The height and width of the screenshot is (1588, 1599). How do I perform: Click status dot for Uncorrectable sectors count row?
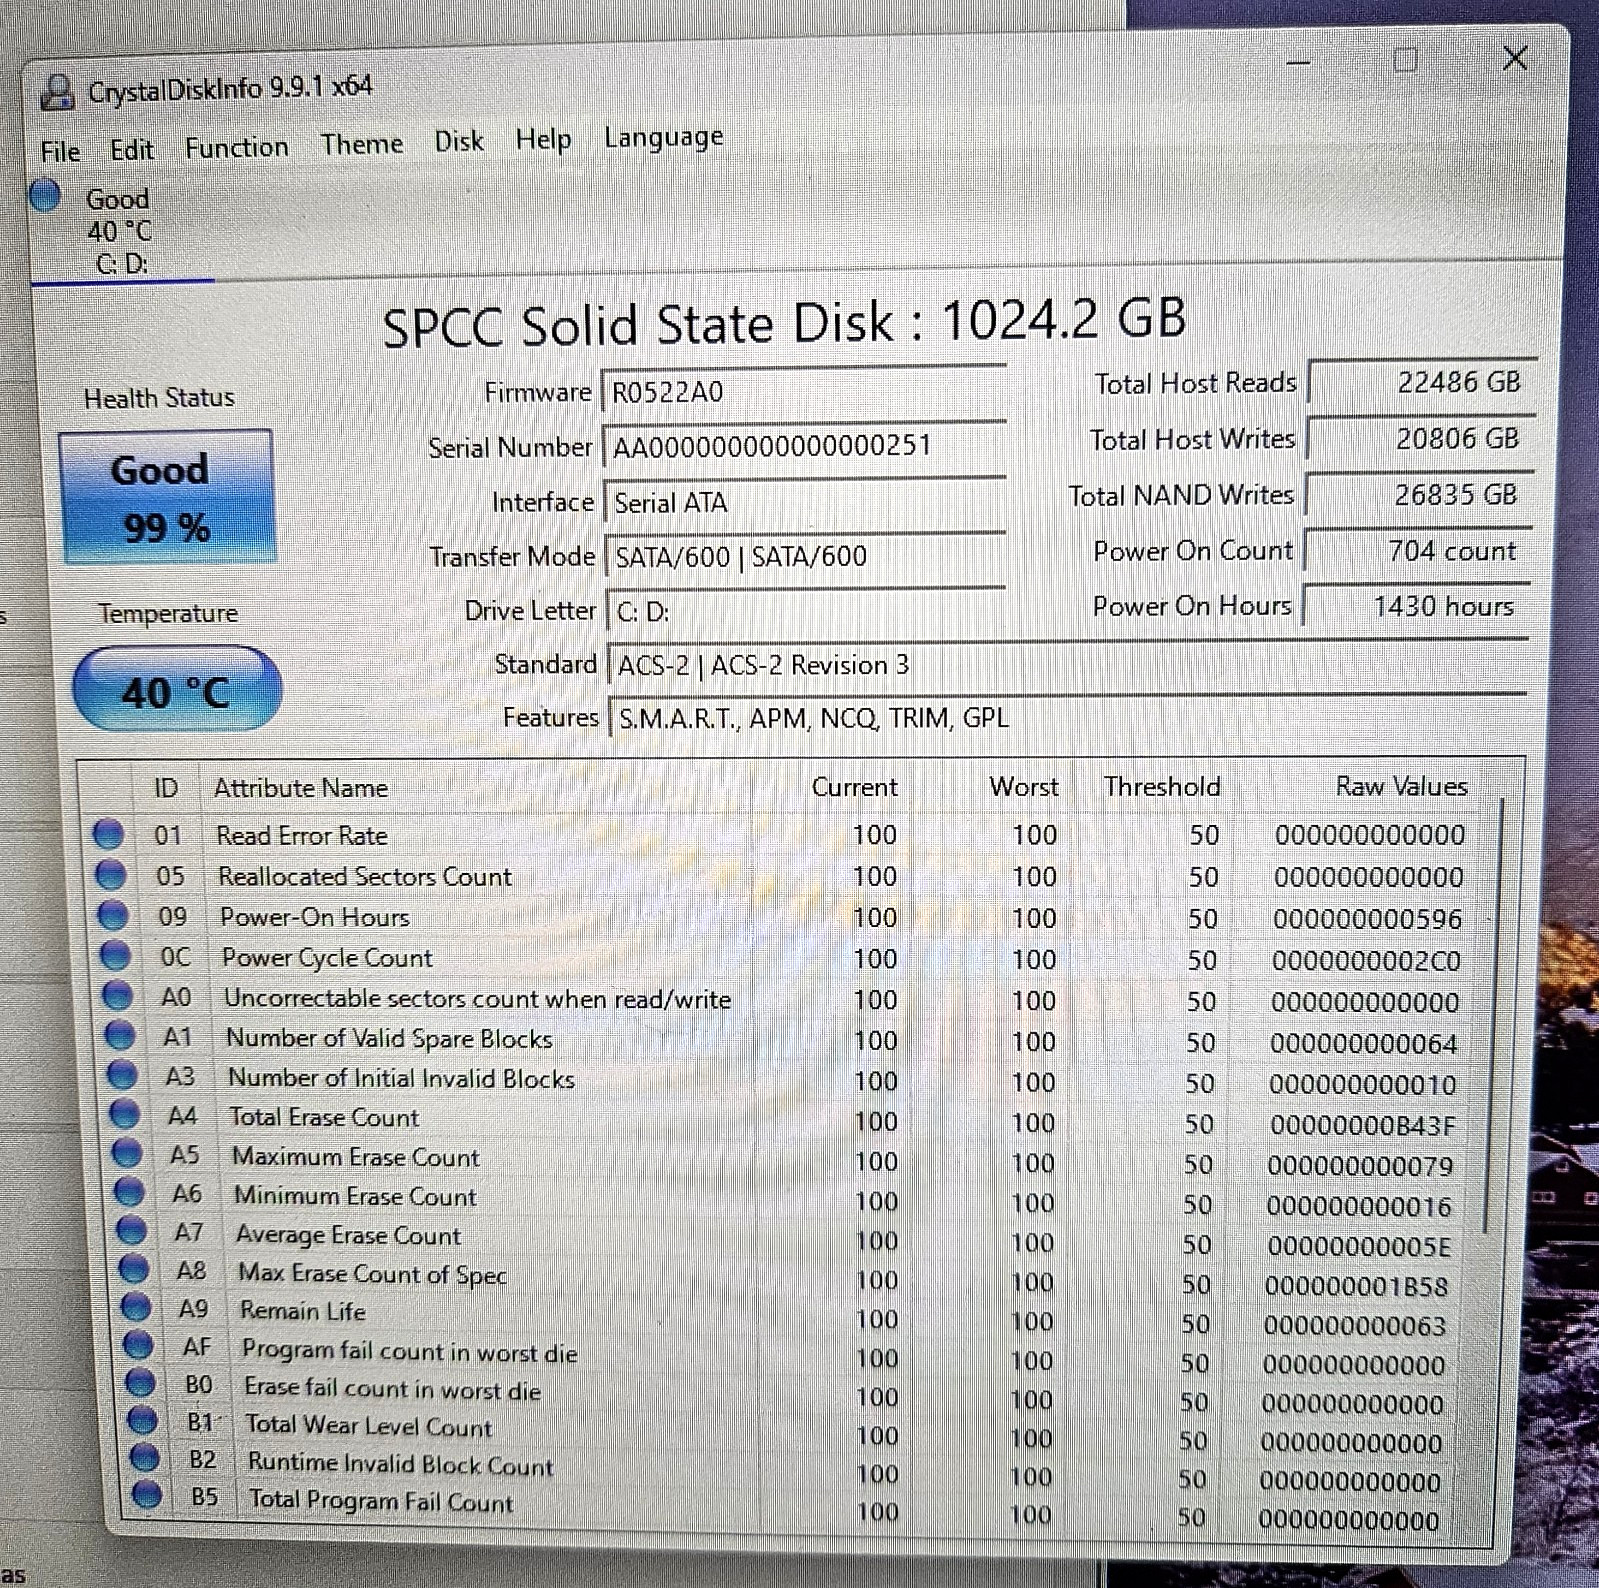coord(117,996)
